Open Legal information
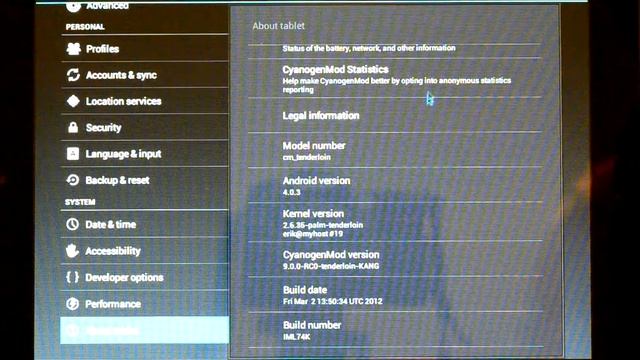 click(x=395, y=115)
